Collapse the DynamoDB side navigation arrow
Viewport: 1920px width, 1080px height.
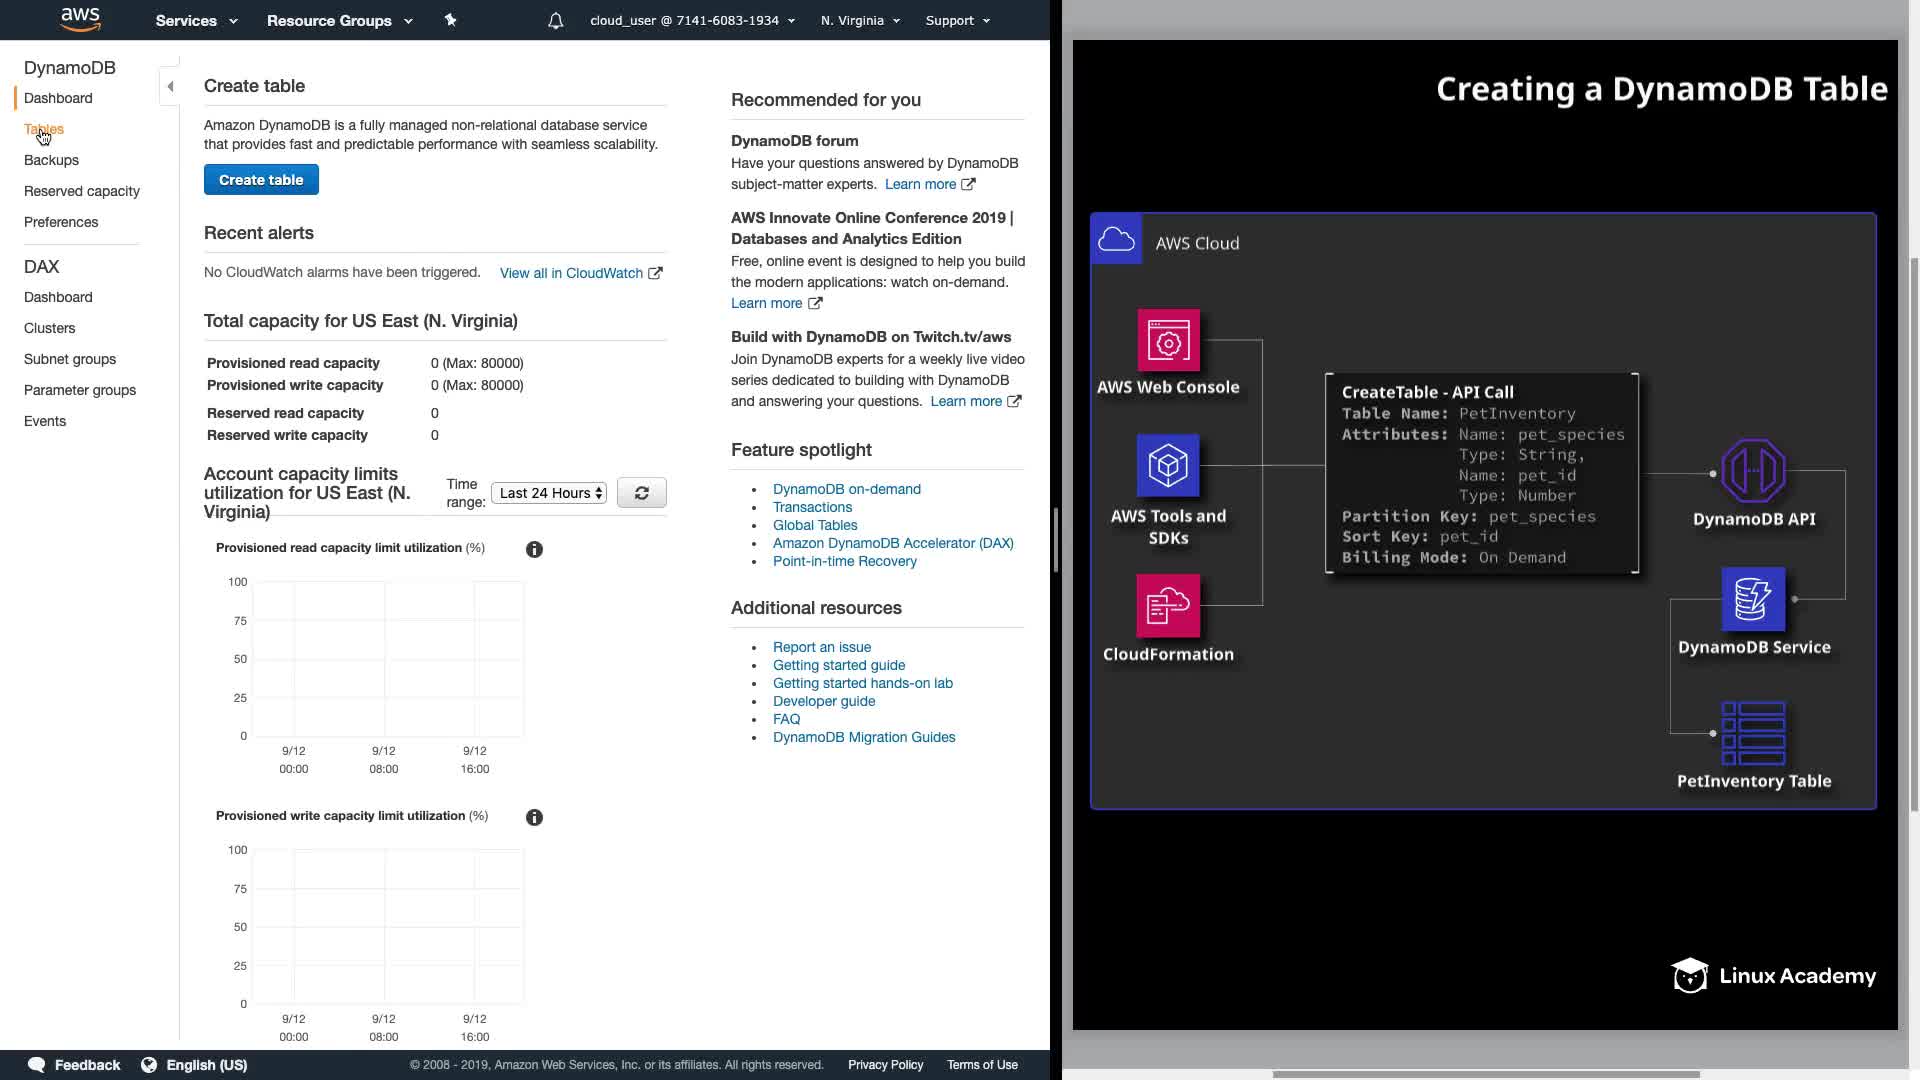pos(170,86)
